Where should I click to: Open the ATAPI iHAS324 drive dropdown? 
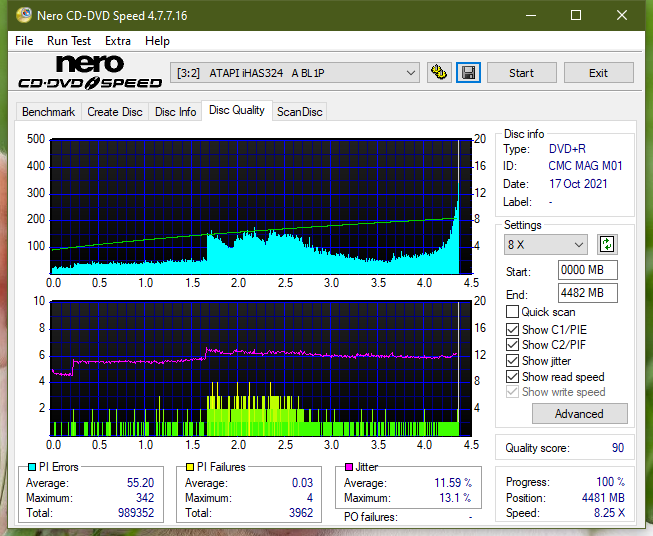pyautogui.click(x=295, y=73)
